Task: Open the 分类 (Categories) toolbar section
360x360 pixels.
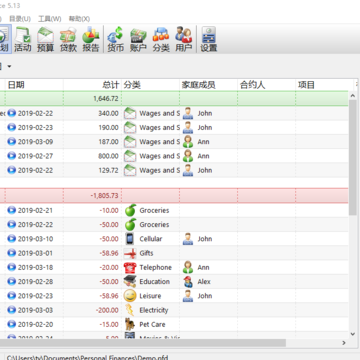Action: pyautogui.click(x=161, y=39)
